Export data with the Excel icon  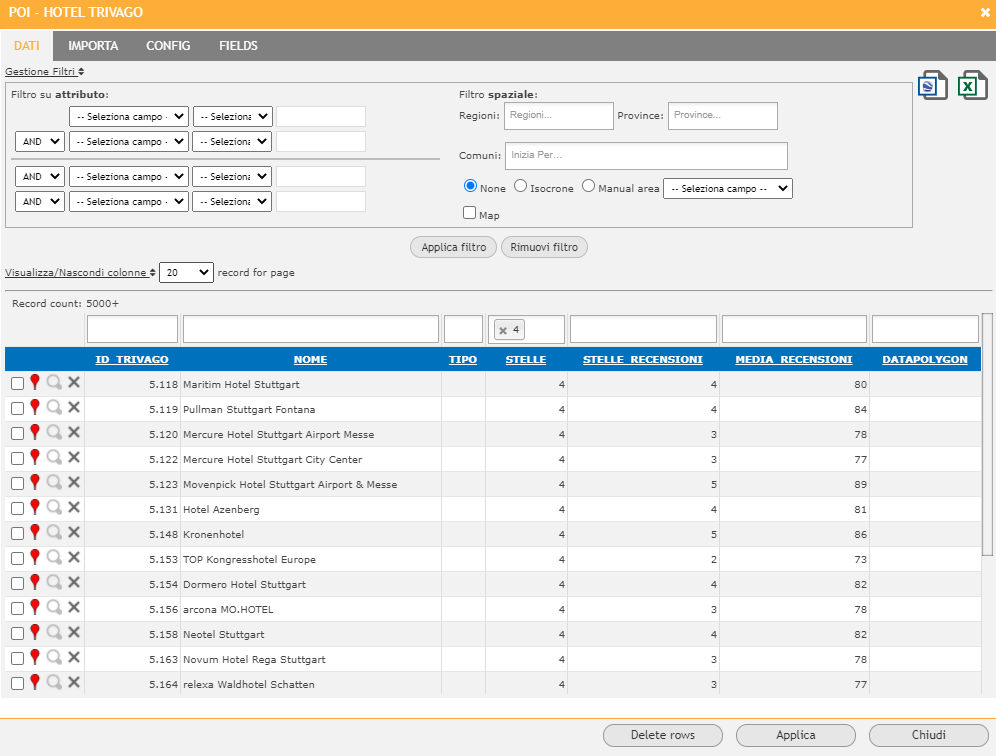coord(972,85)
